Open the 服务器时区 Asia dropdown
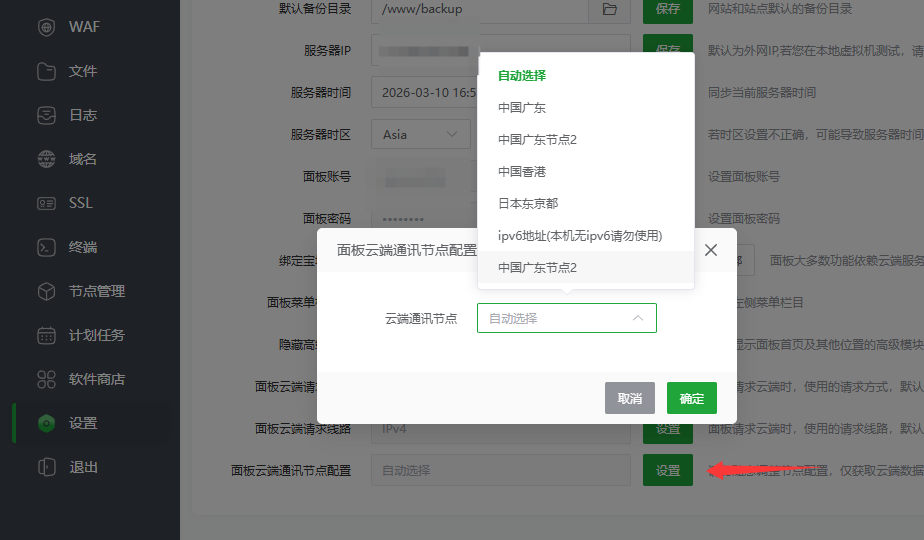 click(421, 134)
